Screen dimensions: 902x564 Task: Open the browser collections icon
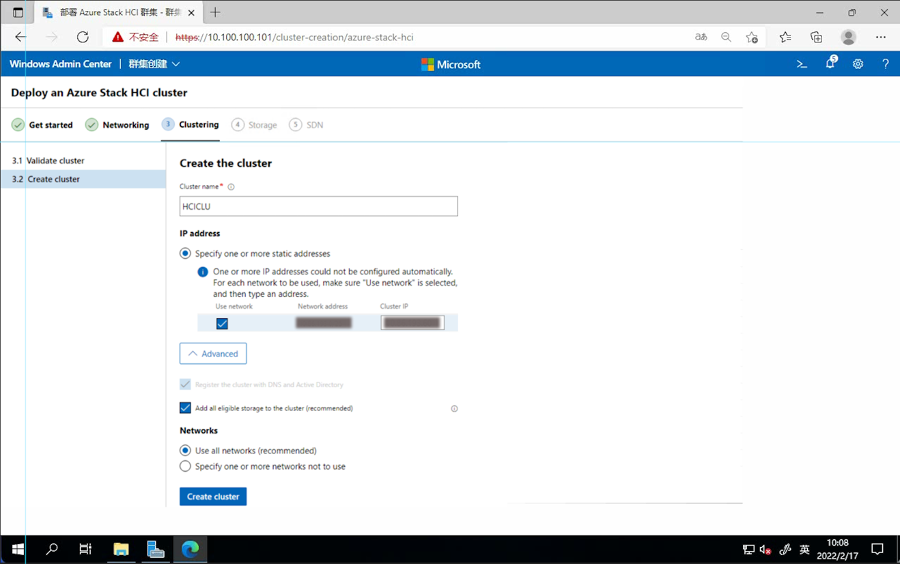tap(816, 37)
